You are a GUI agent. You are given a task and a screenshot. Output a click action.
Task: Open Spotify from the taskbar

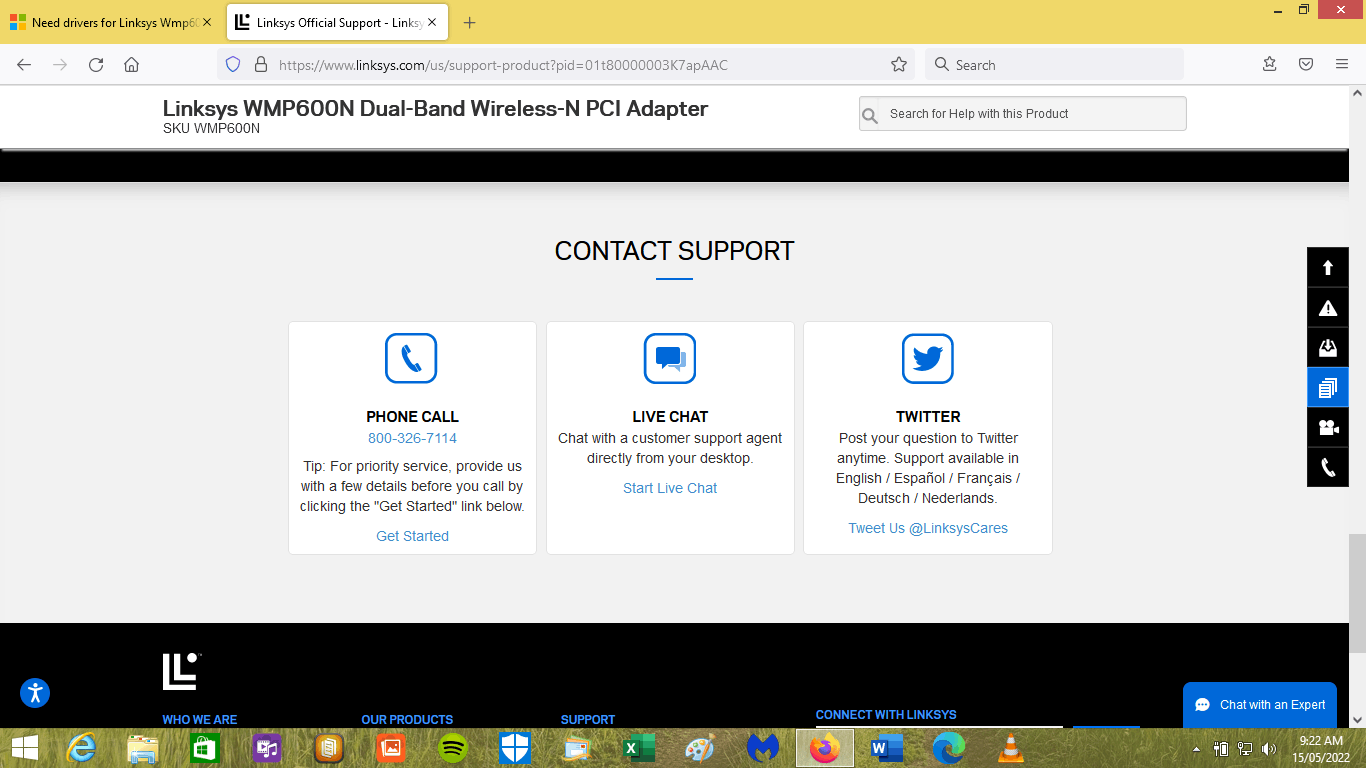[453, 748]
